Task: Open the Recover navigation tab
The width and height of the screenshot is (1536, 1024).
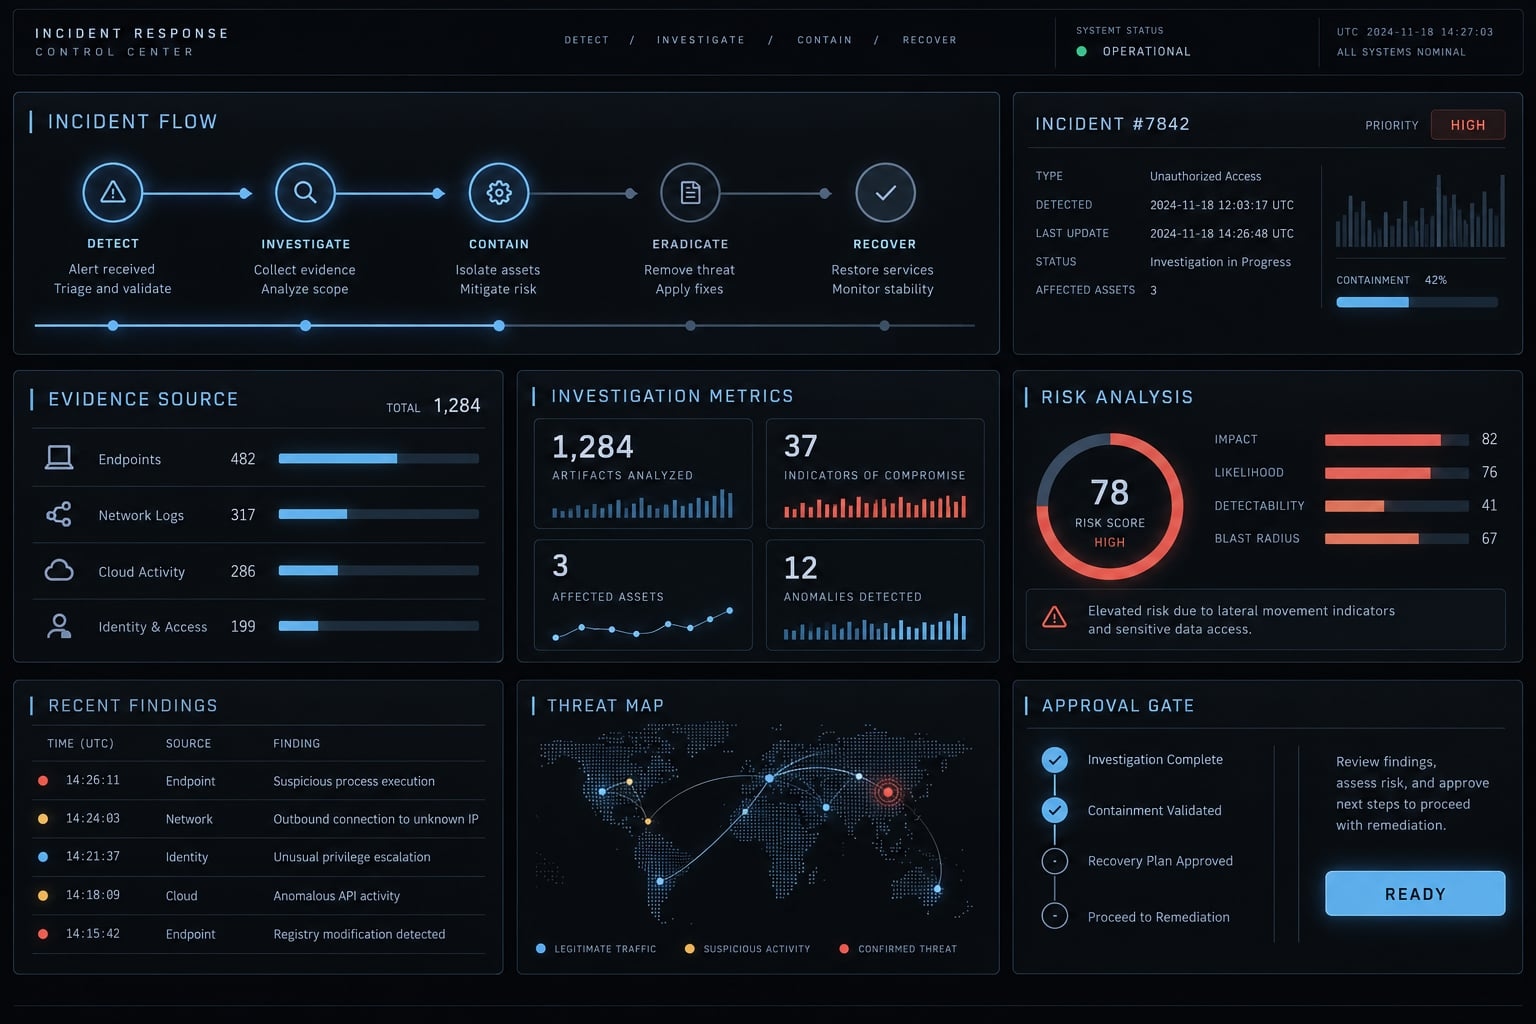Action: point(929,40)
